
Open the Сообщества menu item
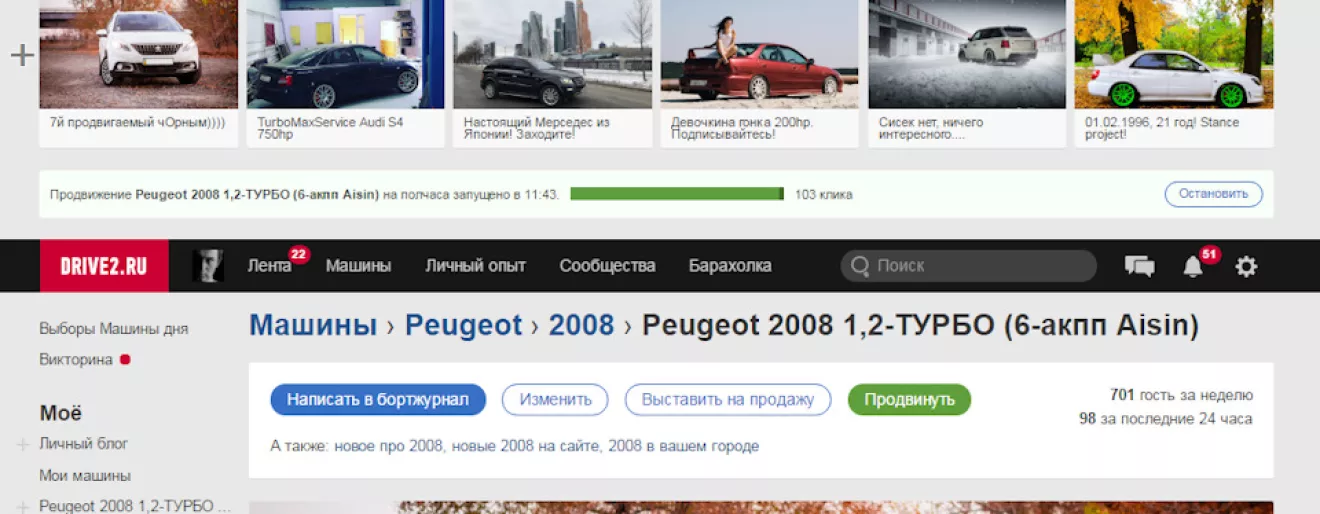[x=607, y=266]
